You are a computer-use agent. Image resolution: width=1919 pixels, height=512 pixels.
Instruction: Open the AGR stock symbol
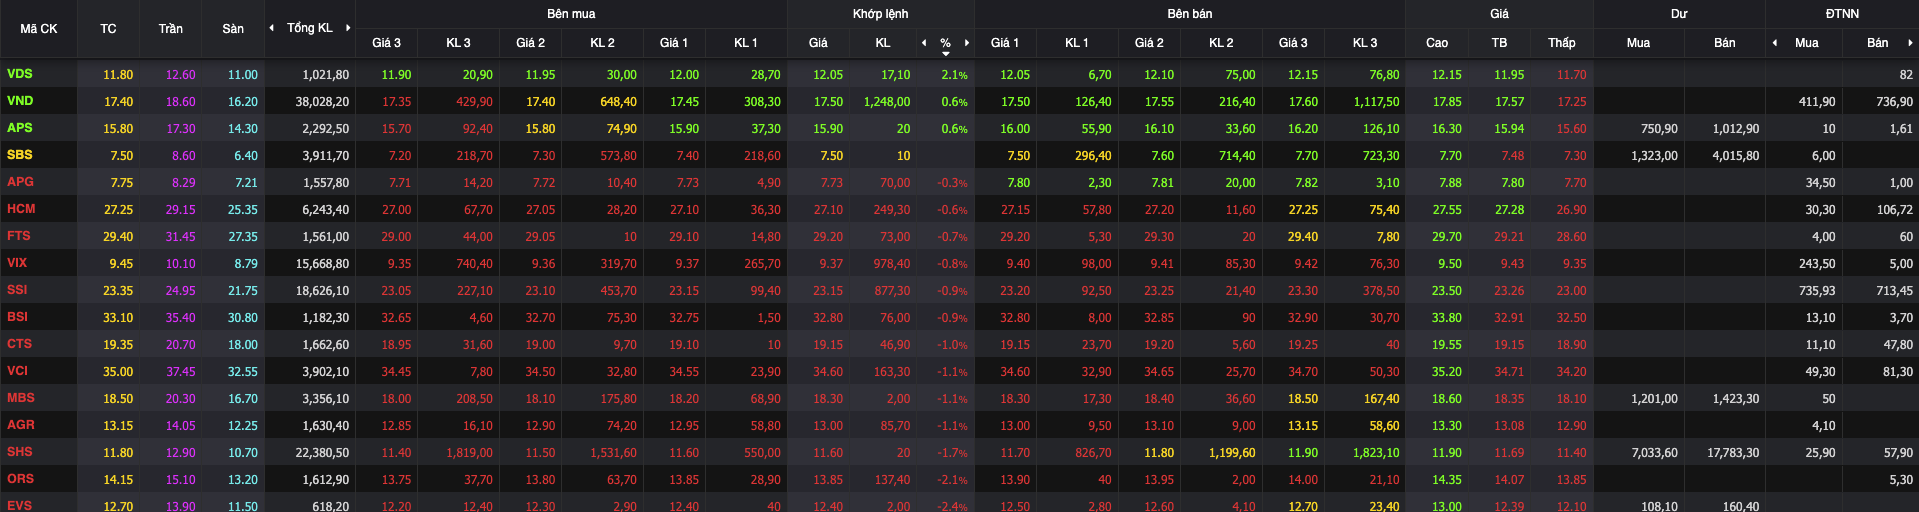click(x=20, y=425)
